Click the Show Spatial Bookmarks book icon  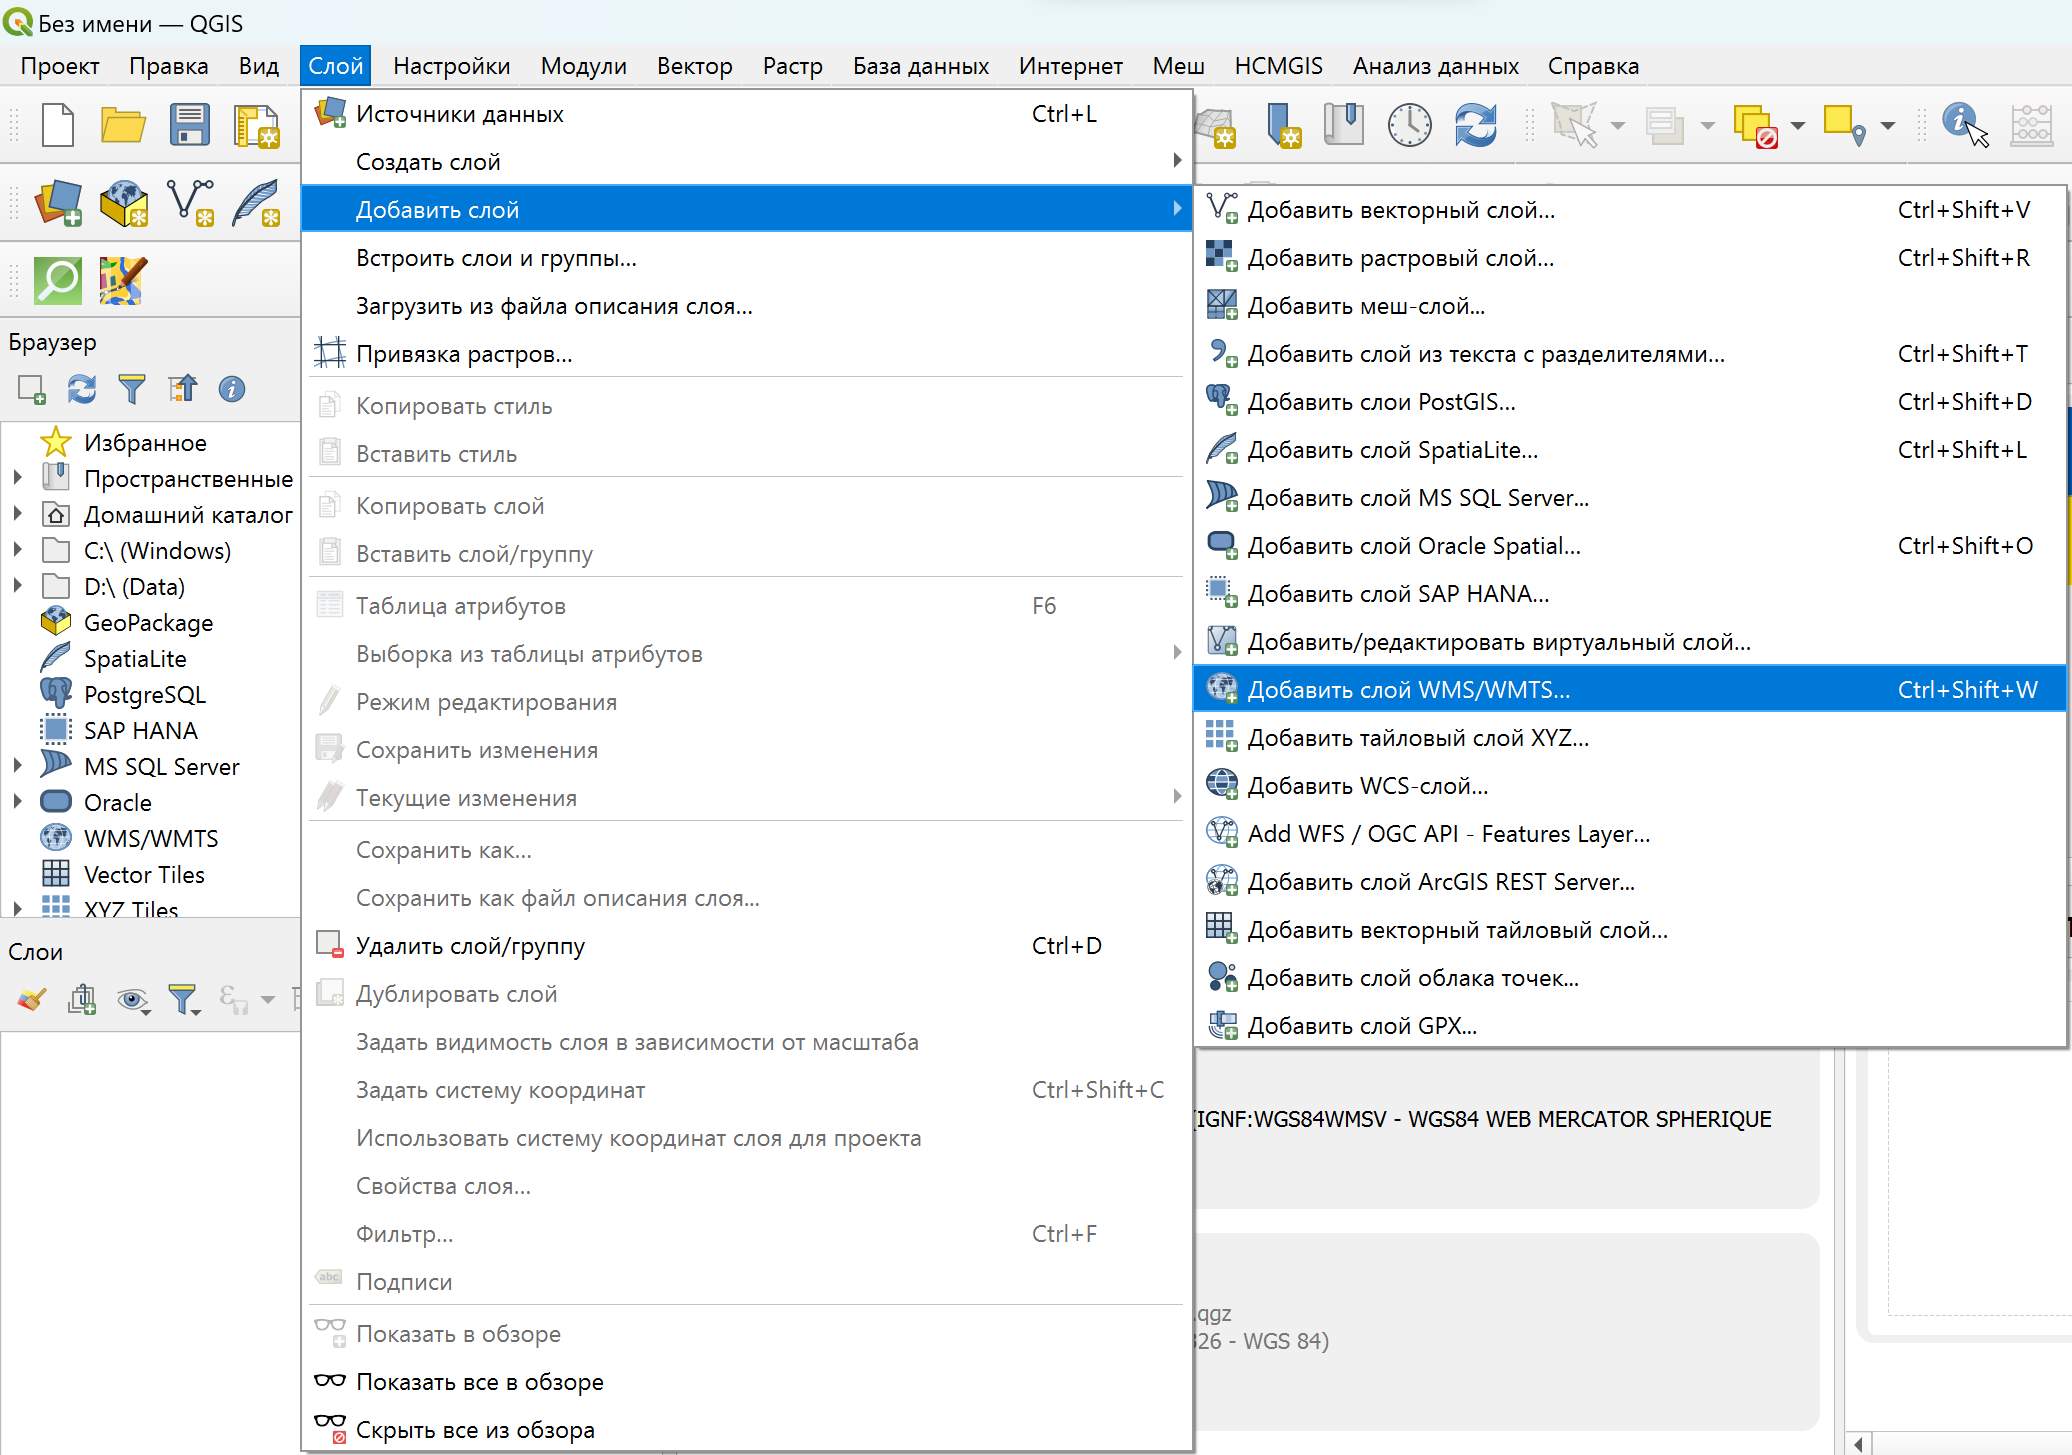(1343, 126)
